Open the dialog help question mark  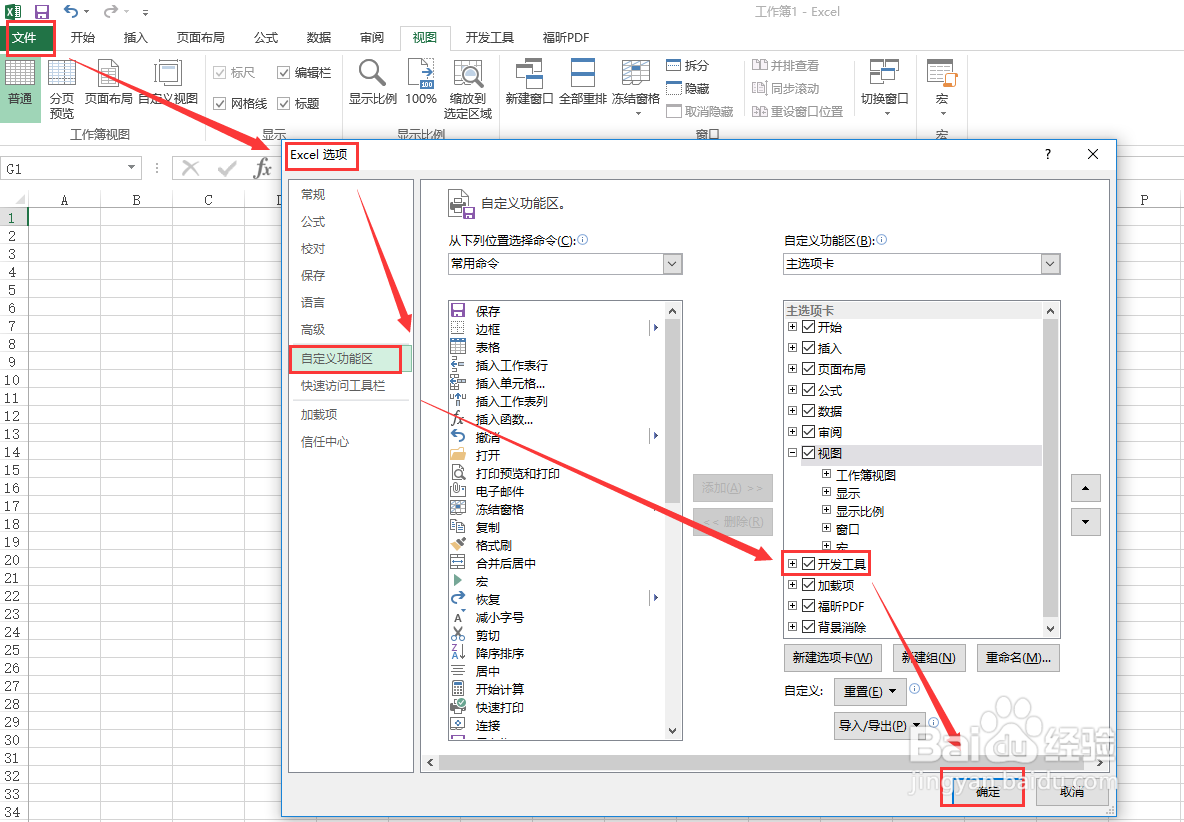(1047, 154)
